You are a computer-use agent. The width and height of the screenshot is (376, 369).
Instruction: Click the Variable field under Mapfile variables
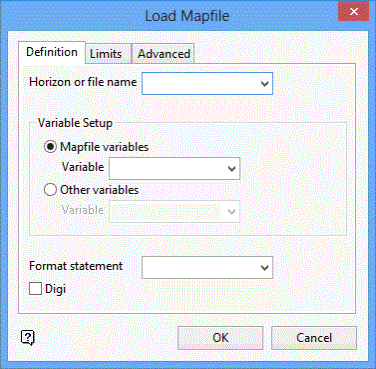[168, 169]
